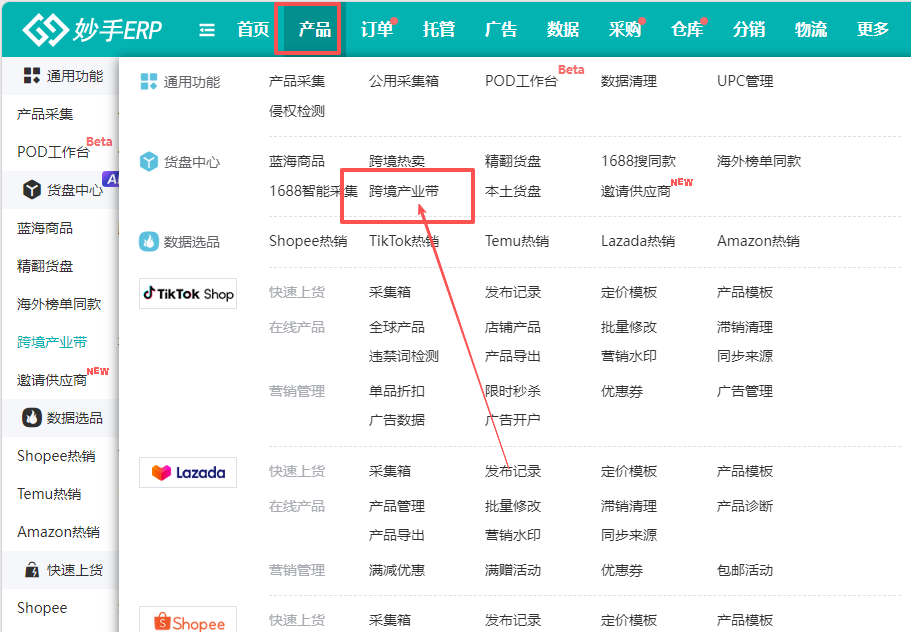Screen dimensions: 911x632
Task: Click the hamburger menu icon
Action: (x=206, y=29)
